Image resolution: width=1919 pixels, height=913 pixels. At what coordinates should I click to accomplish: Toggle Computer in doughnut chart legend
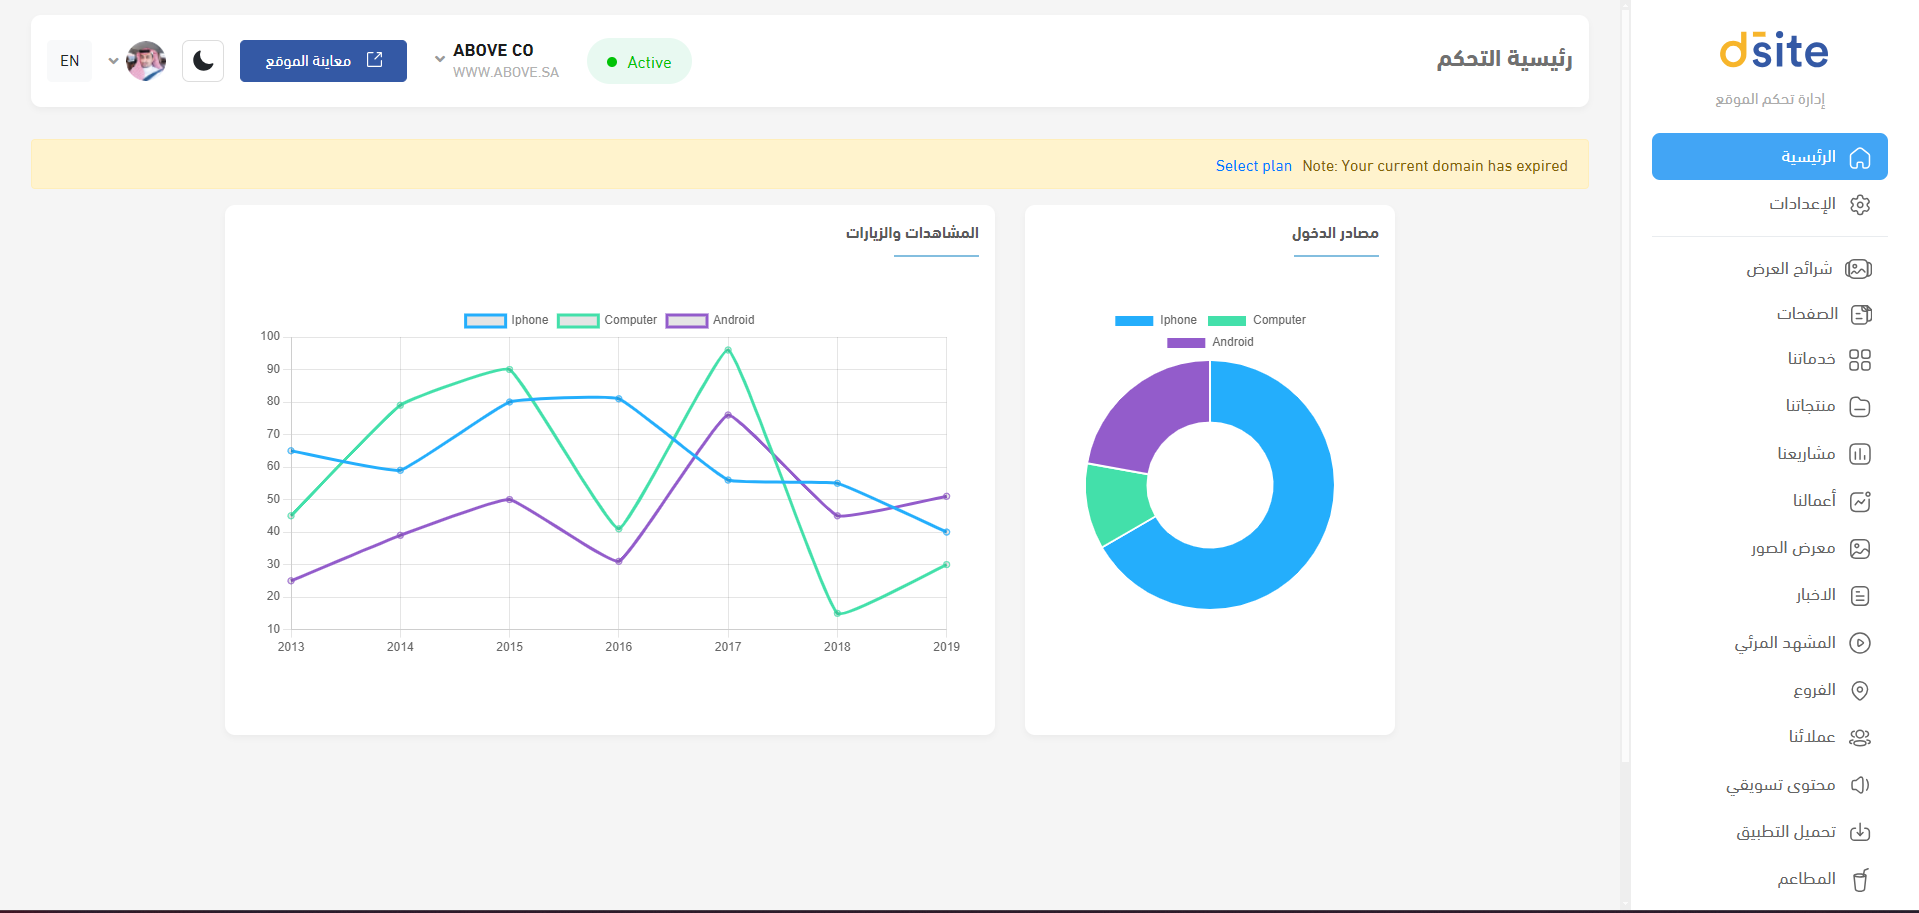tap(1257, 320)
